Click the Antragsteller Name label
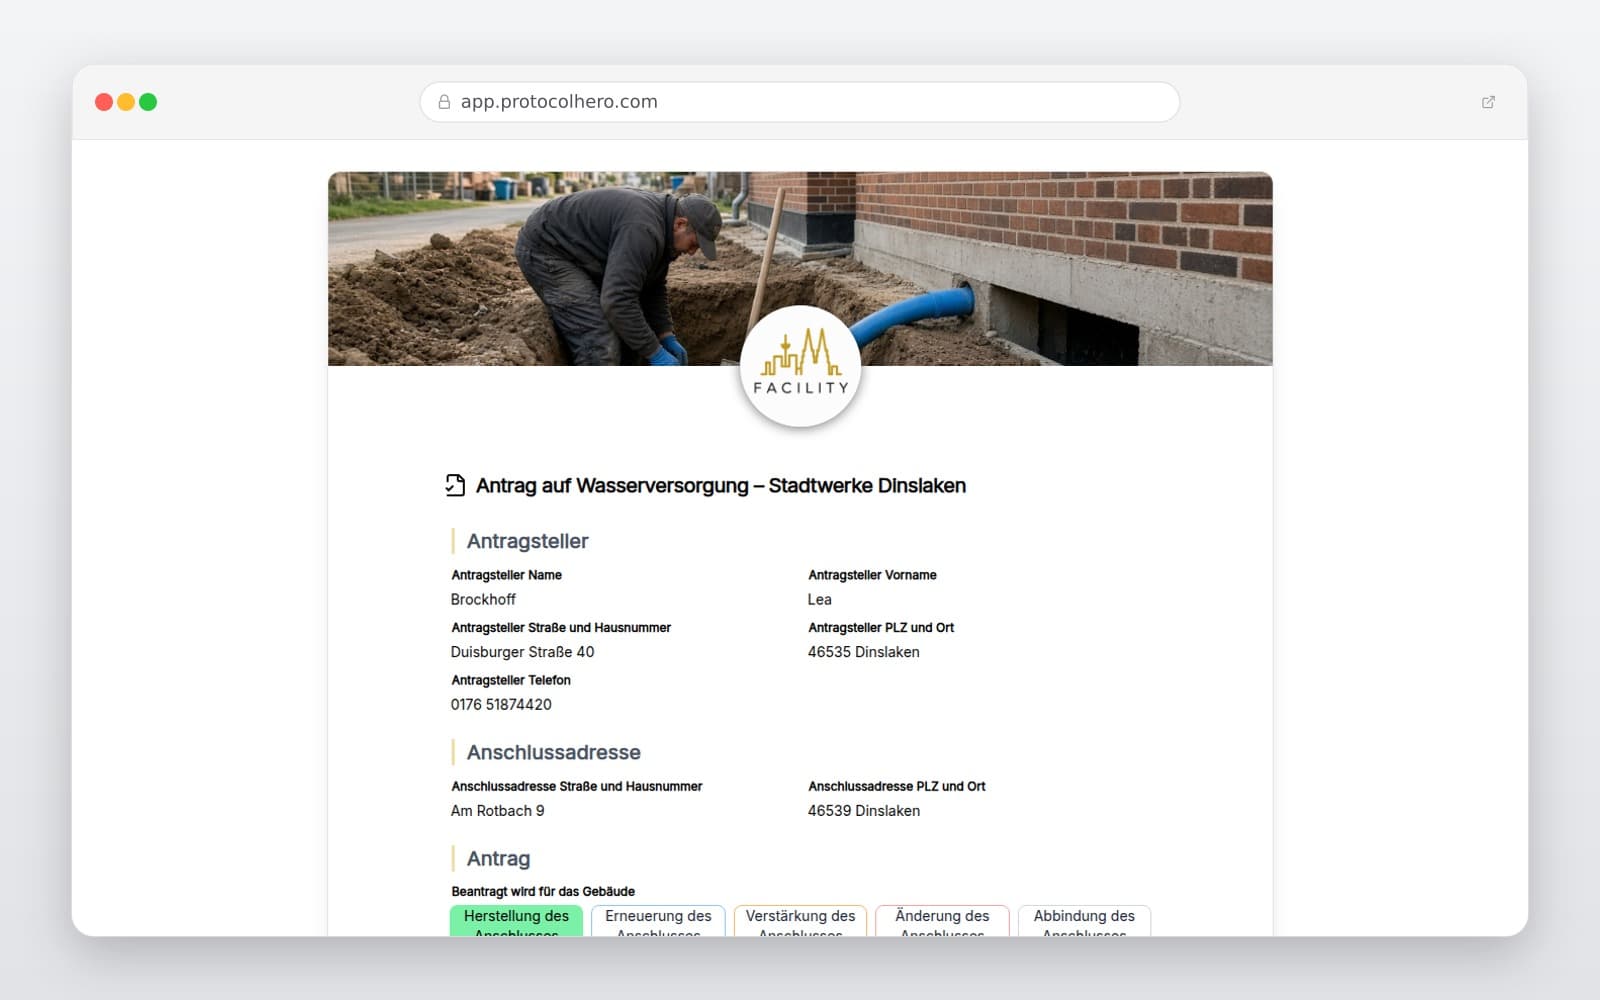 (506, 575)
